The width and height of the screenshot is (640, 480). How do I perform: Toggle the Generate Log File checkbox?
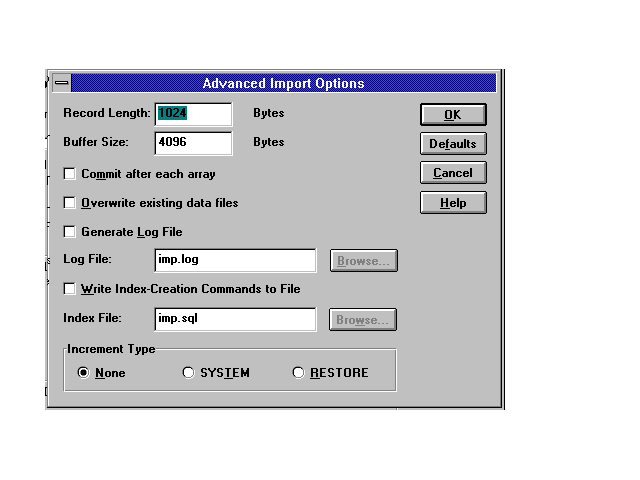pos(70,232)
